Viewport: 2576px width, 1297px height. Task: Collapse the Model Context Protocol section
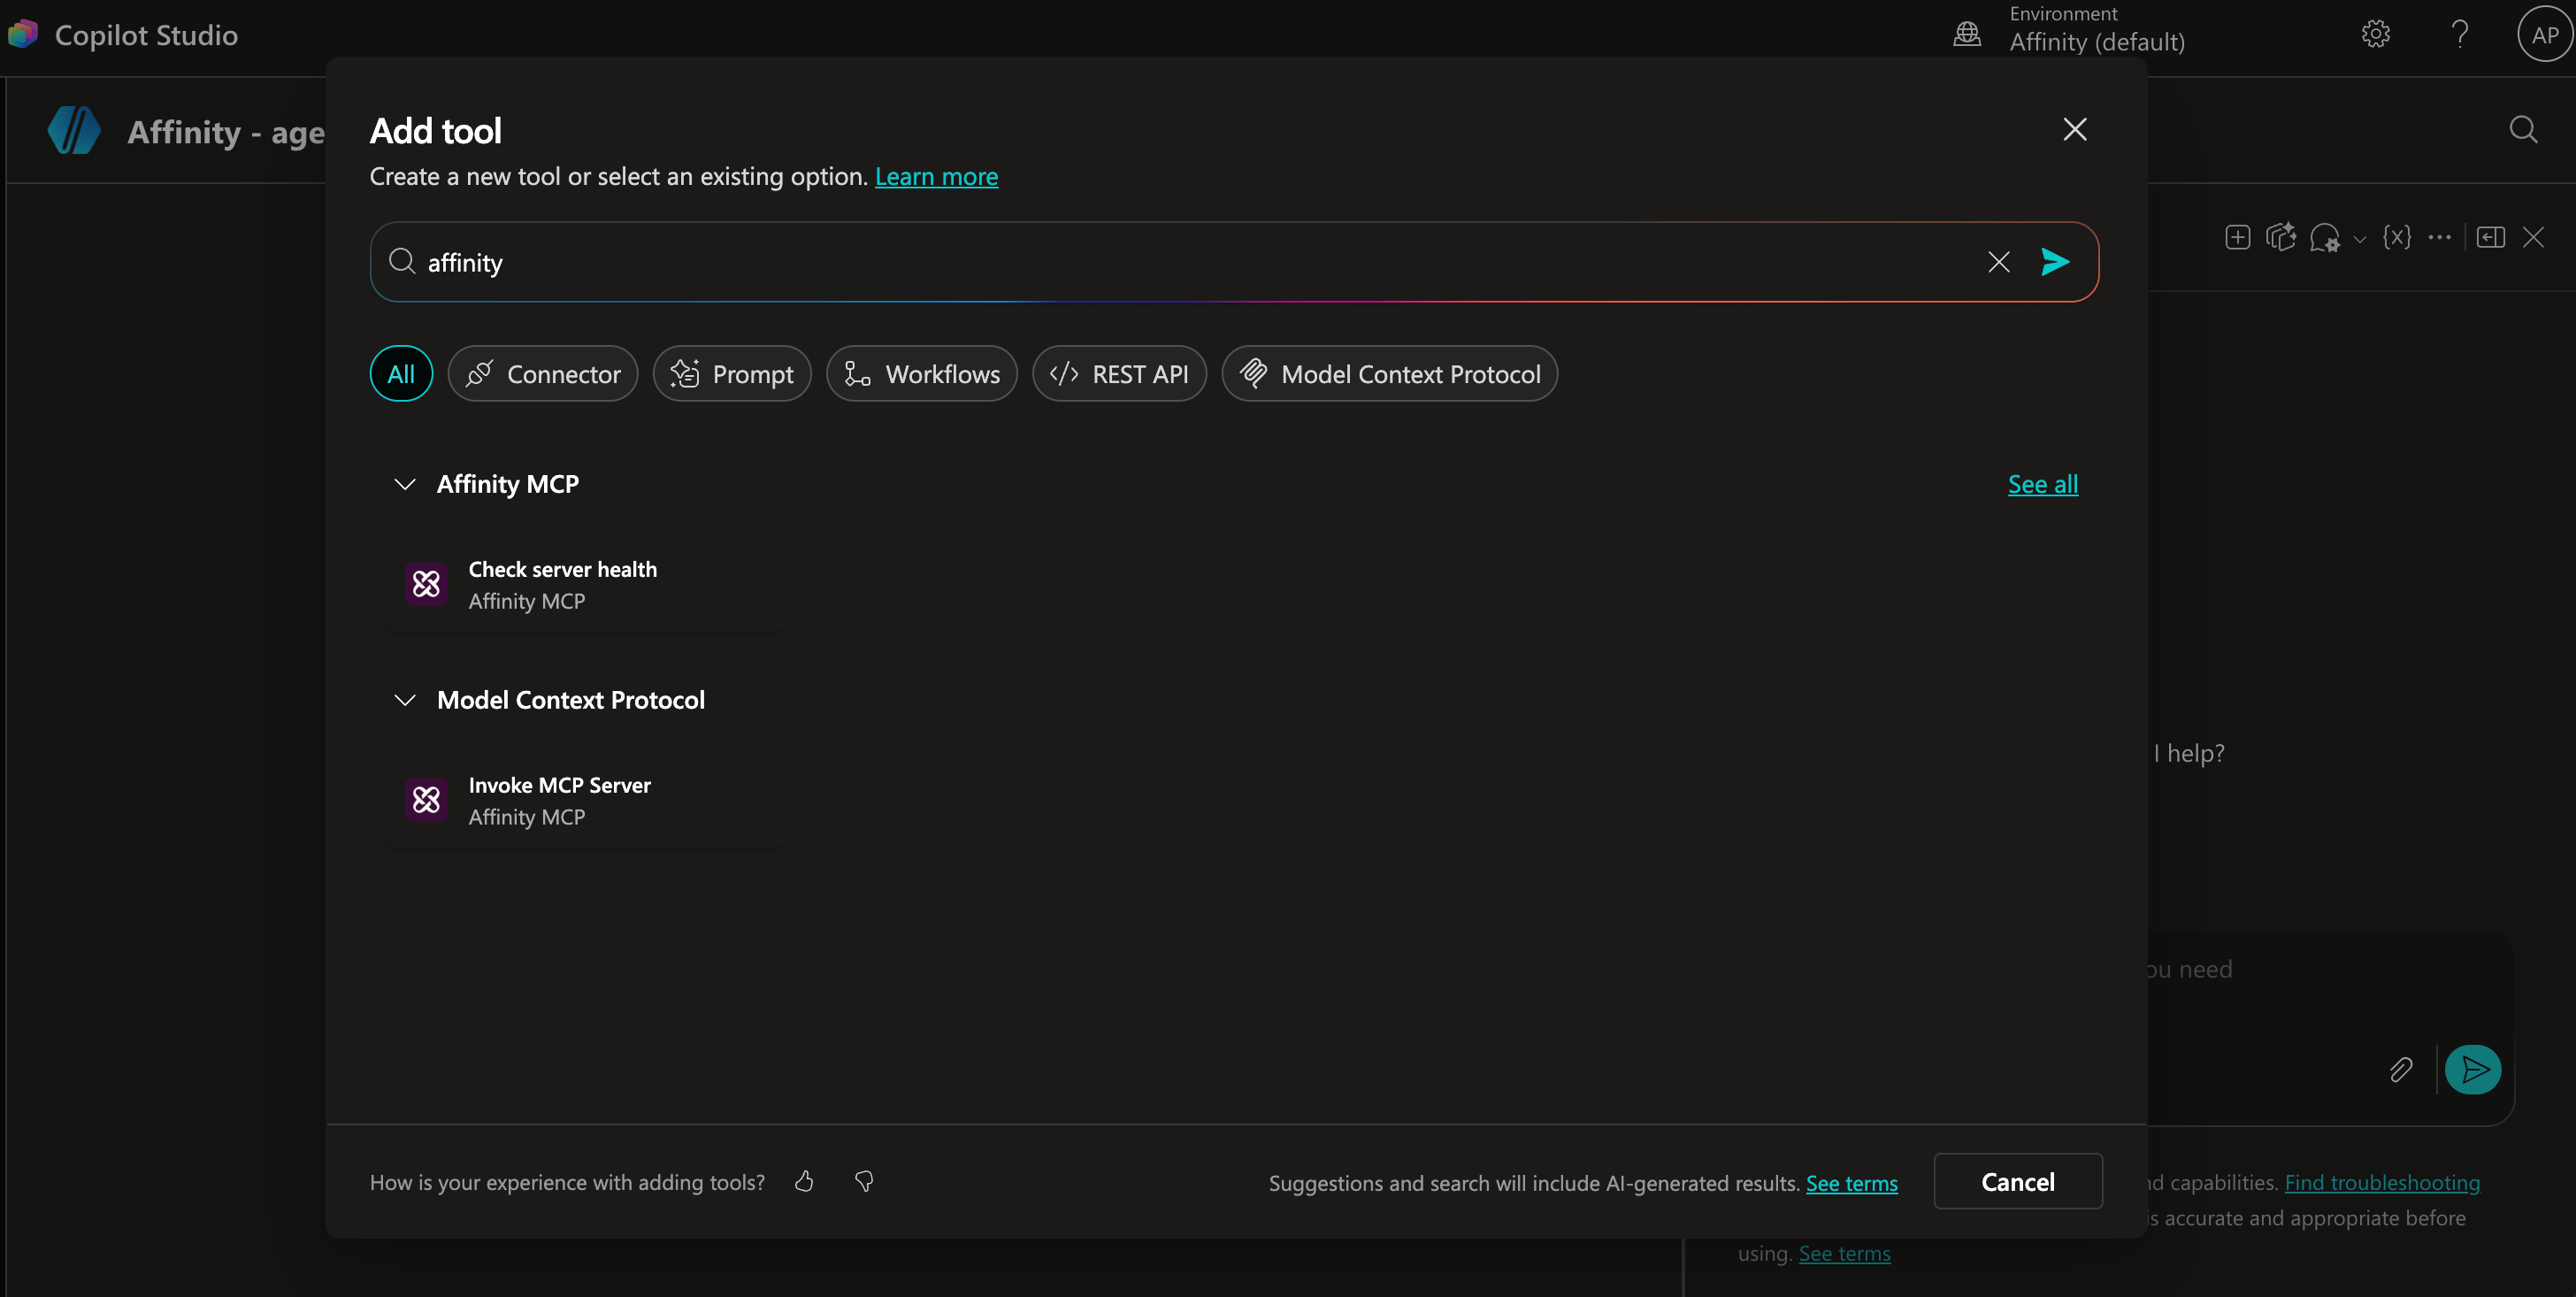pos(404,700)
